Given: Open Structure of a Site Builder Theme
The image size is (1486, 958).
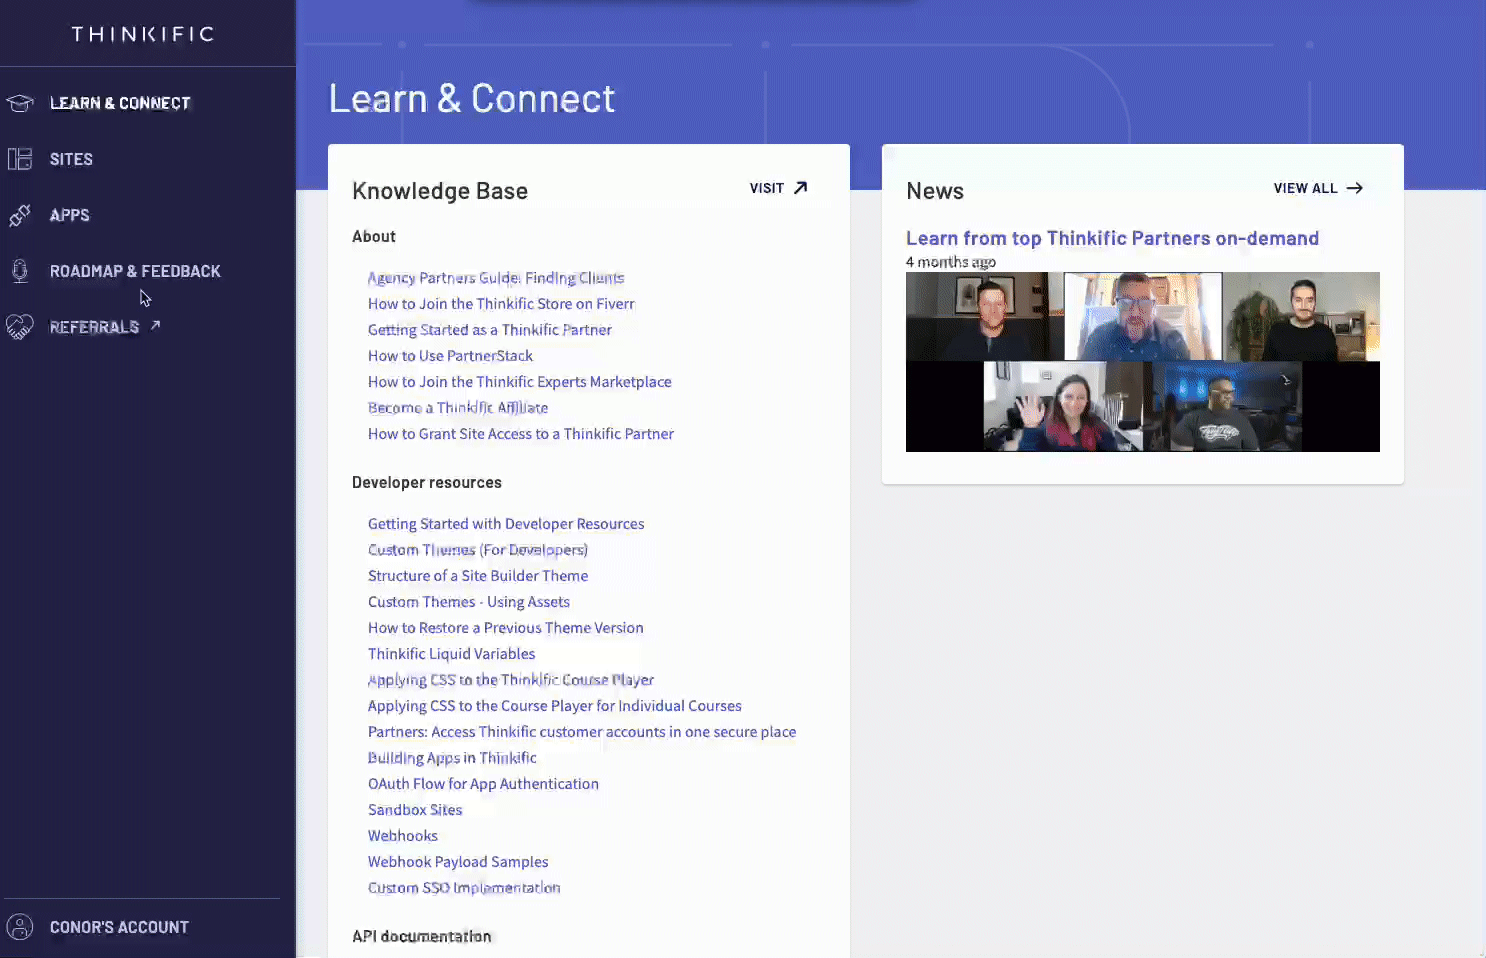Looking at the screenshot, I should coord(478,576).
